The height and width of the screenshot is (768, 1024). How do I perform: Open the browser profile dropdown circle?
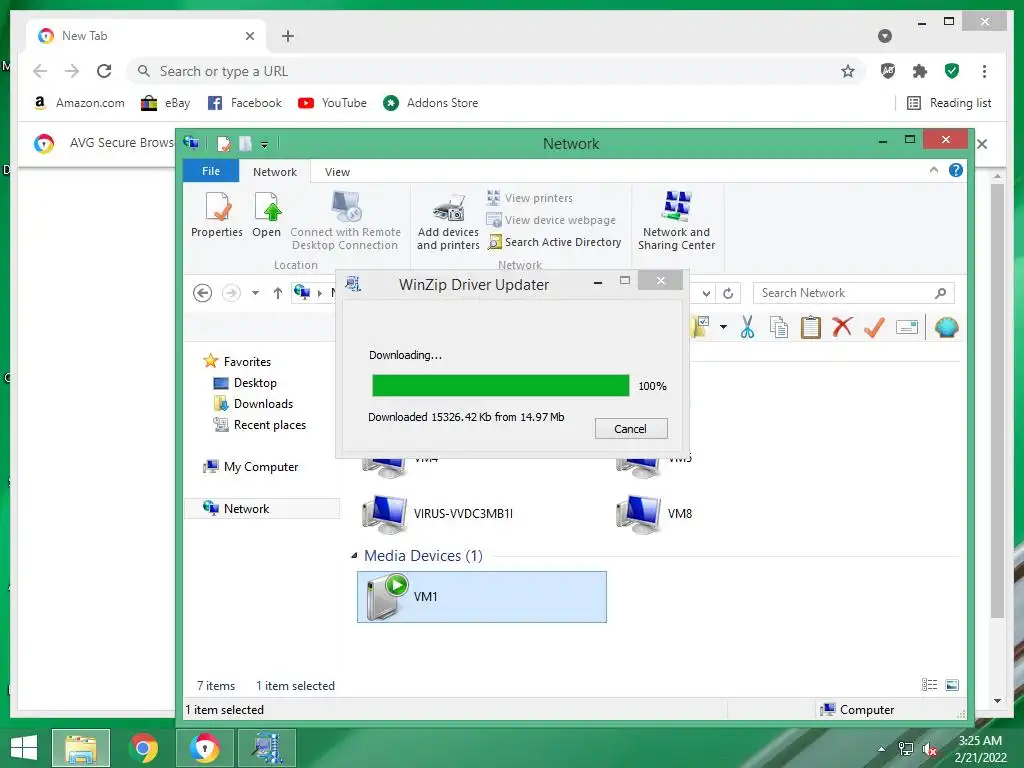click(x=885, y=36)
